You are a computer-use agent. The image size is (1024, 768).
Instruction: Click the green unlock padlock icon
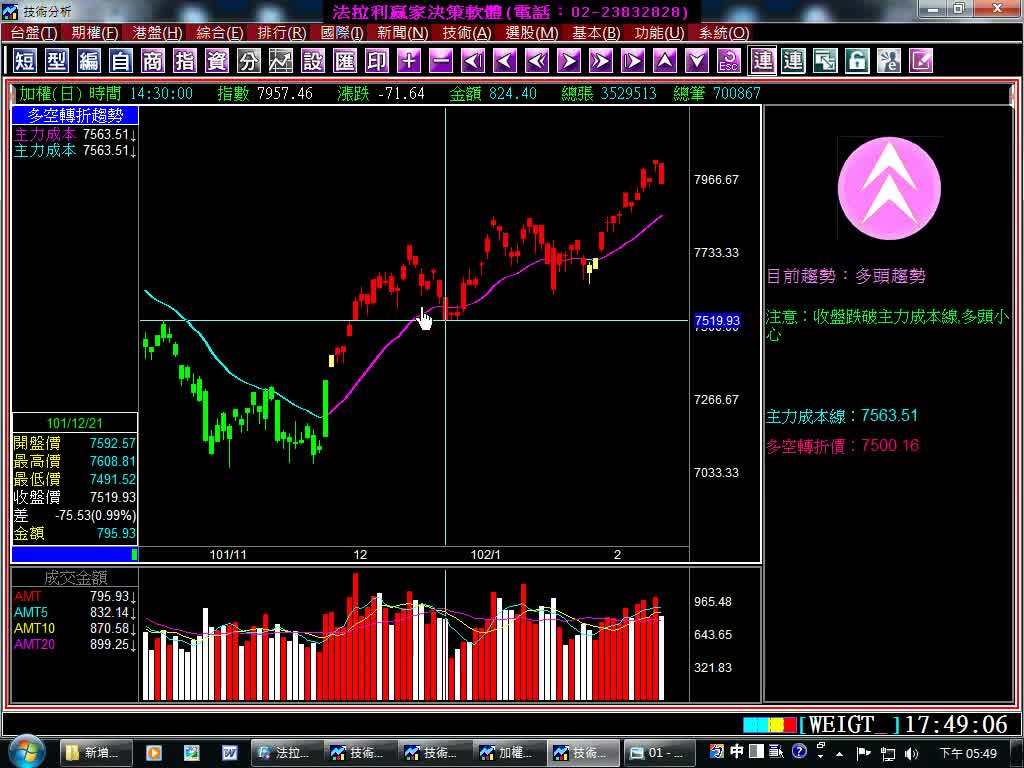(857, 61)
